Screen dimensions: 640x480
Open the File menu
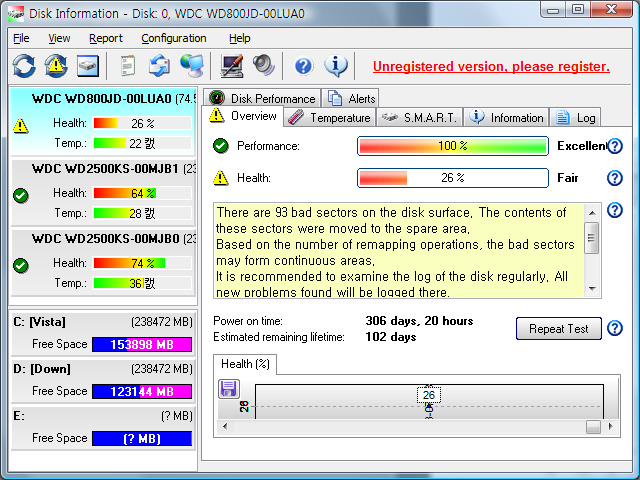click(21, 38)
